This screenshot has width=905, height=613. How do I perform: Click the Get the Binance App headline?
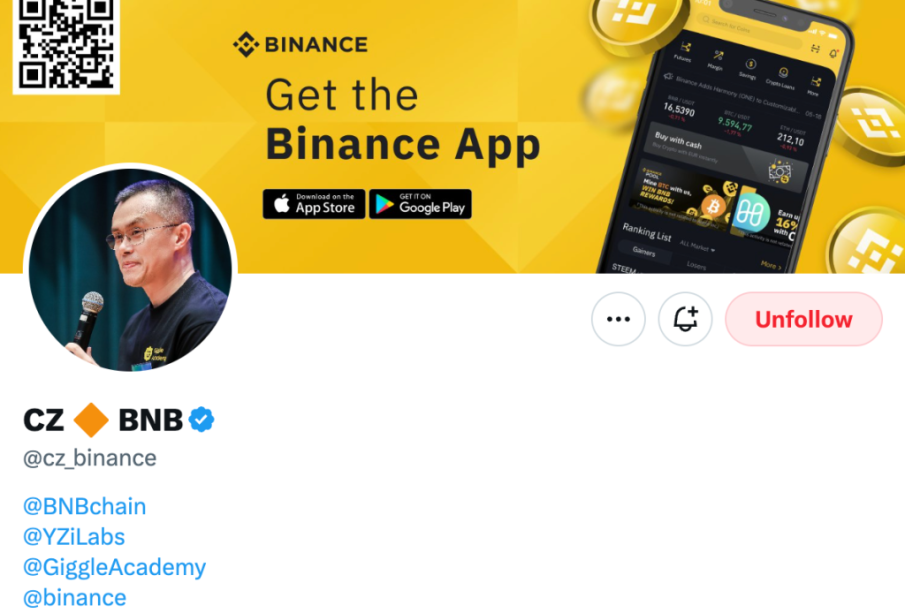(402, 119)
